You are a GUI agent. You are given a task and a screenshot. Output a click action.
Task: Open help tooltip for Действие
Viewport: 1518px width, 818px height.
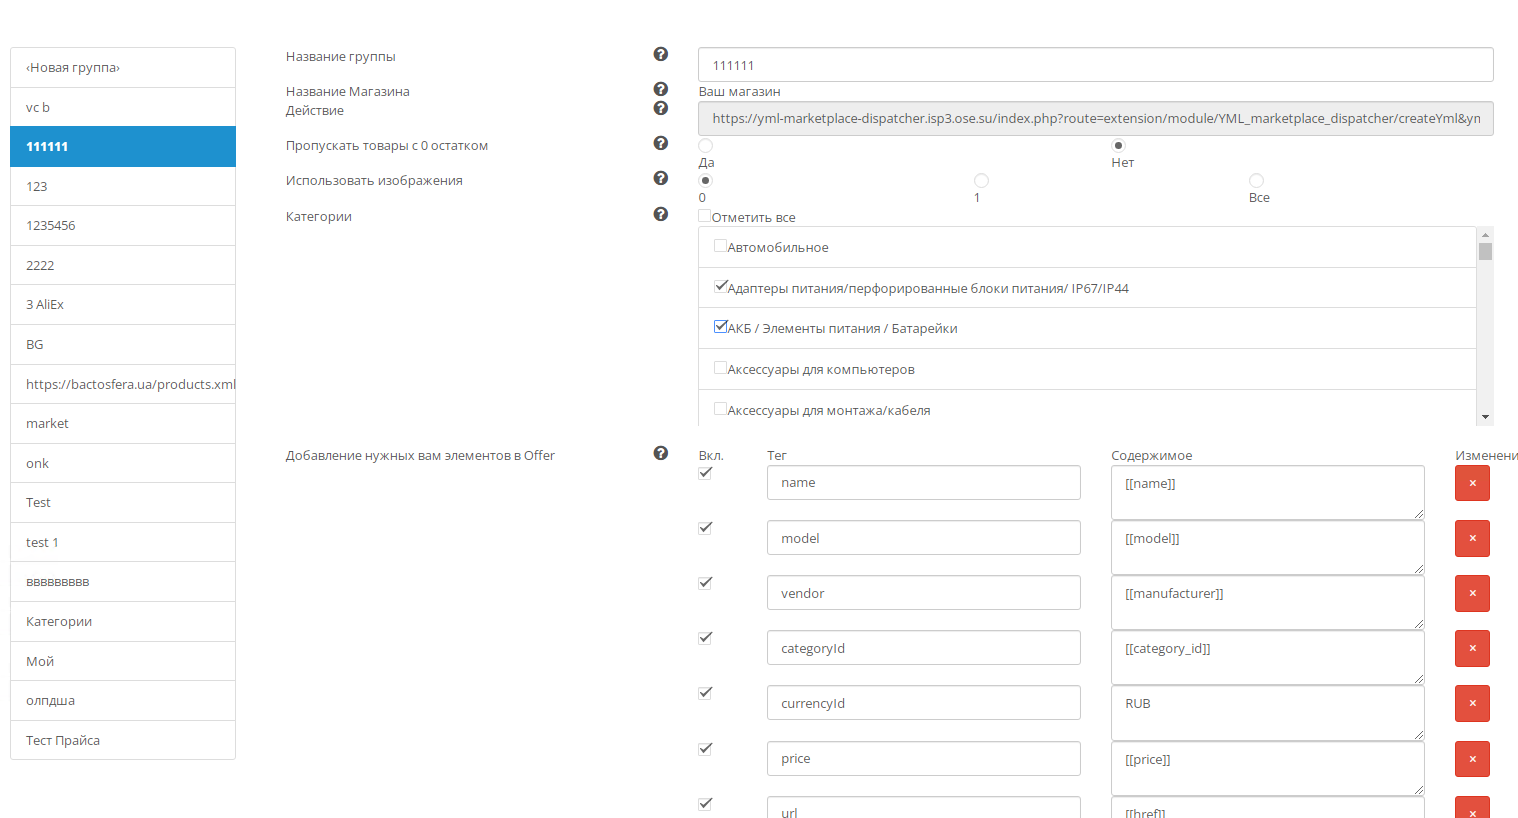[661, 108]
